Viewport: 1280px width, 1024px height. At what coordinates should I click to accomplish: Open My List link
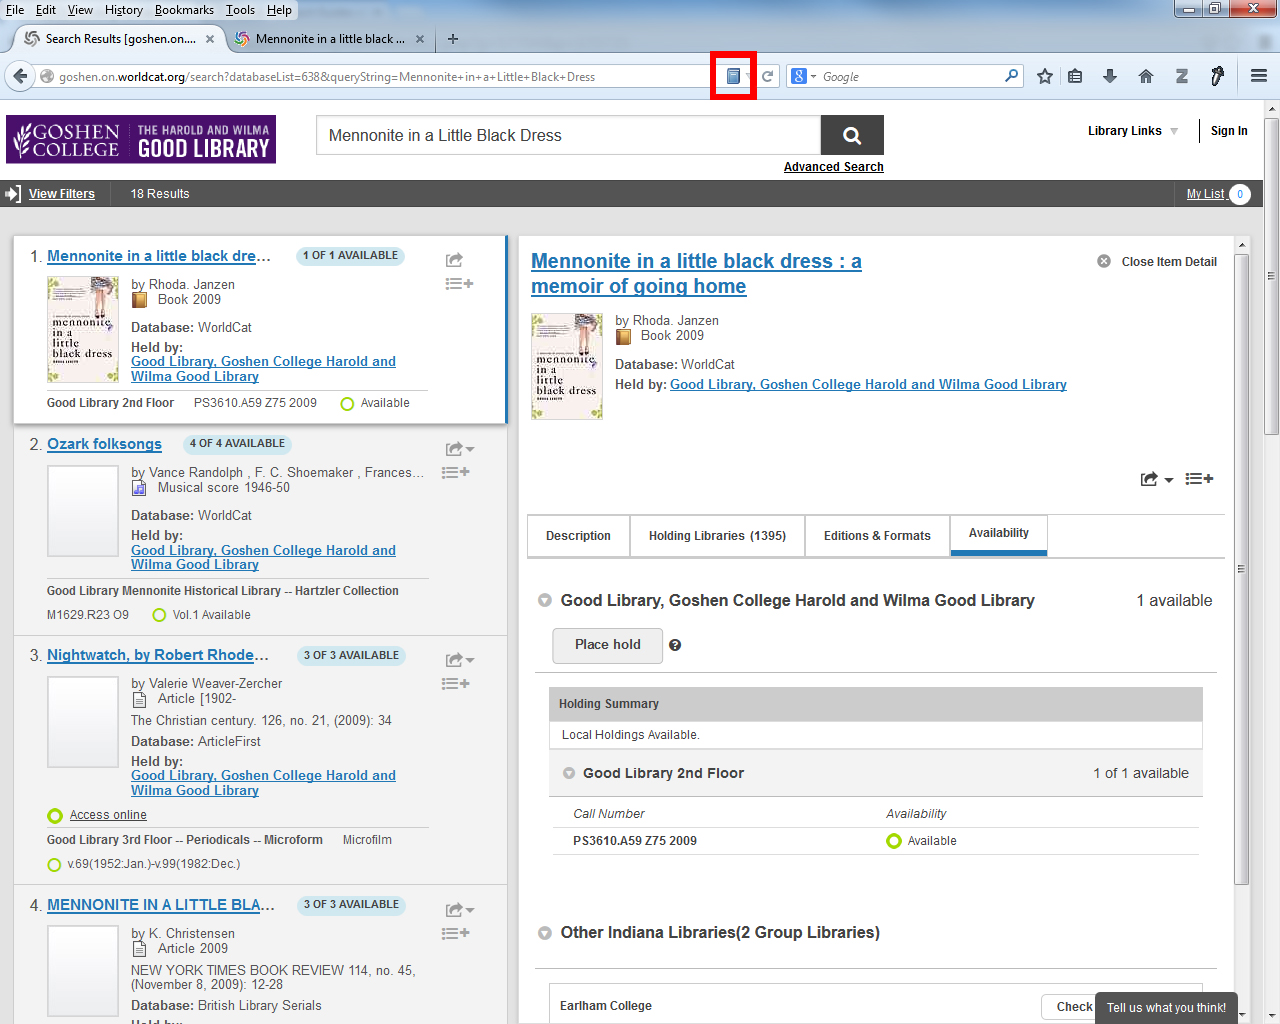pos(1205,194)
